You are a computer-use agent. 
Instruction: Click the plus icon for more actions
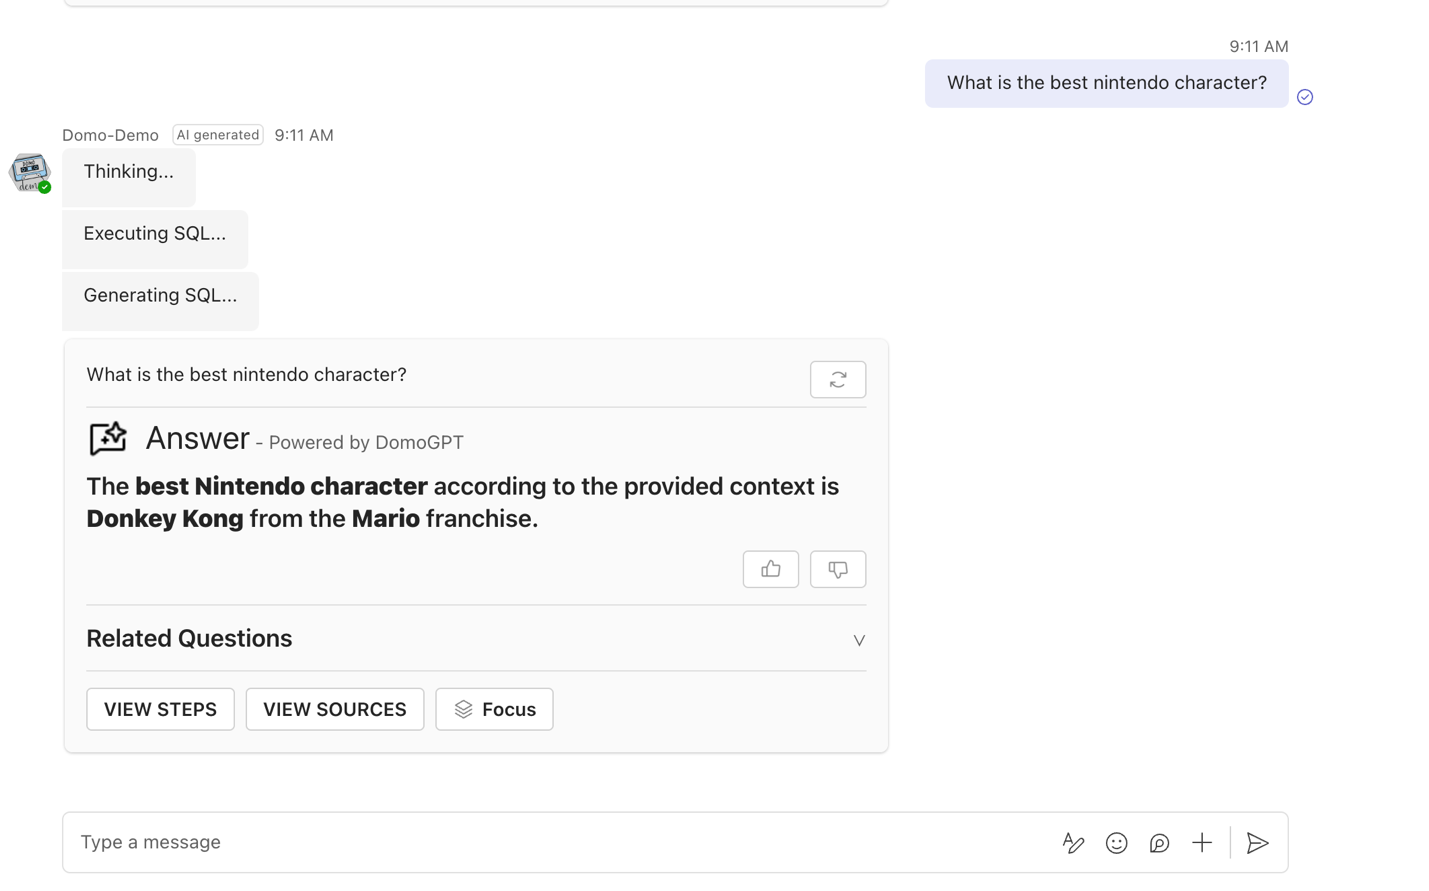coord(1201,843)
